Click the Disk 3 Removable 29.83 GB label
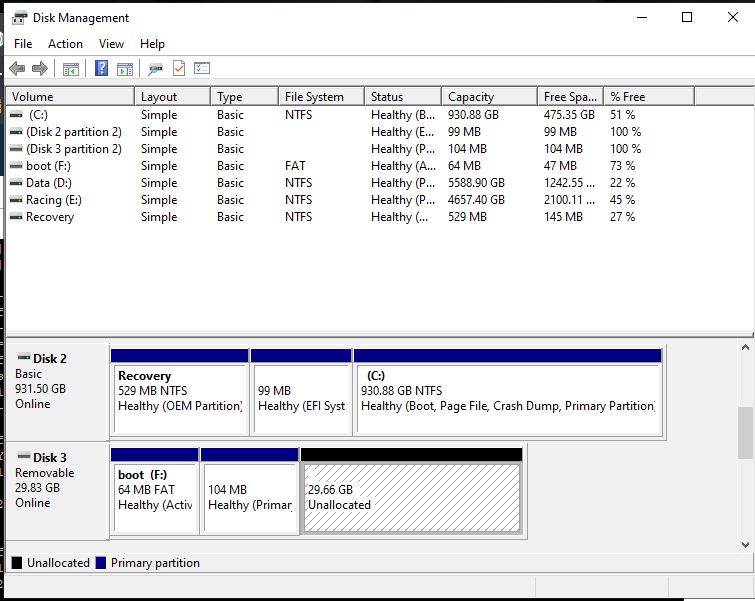The height and width of the screenshot is (601, 755). [x=57, y=491]
